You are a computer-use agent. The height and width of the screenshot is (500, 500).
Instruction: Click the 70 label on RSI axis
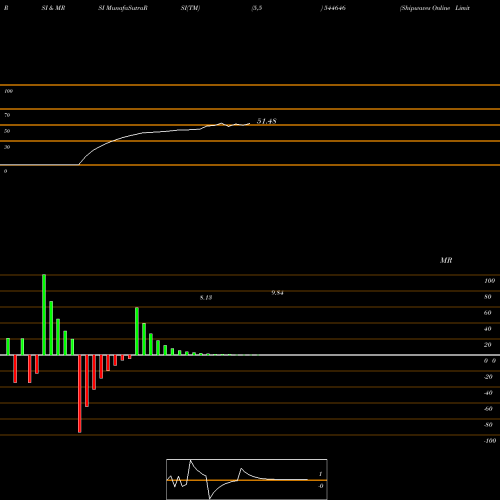(7, 115)
